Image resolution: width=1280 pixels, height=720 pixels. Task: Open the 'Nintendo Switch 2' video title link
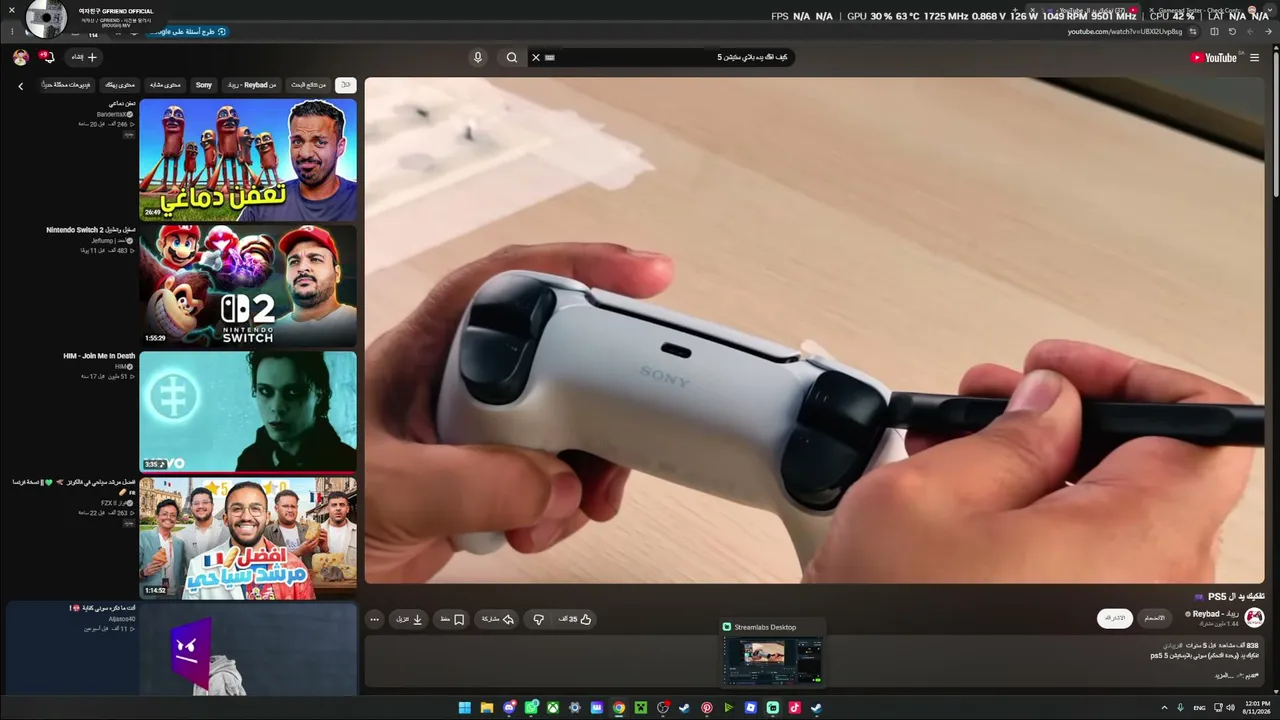pos(90,230)
